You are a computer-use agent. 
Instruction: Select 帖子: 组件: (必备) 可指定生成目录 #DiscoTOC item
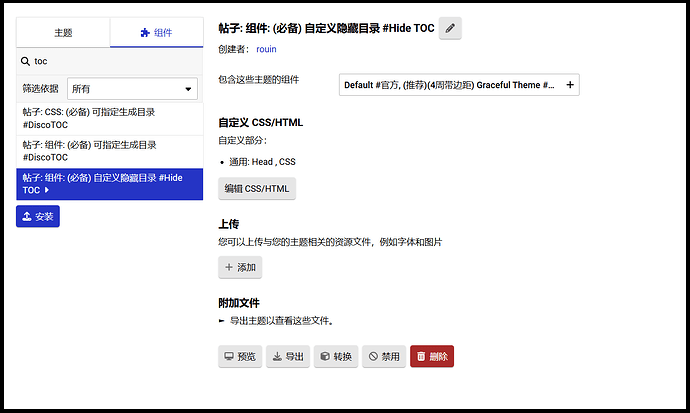tap(110, 151)
